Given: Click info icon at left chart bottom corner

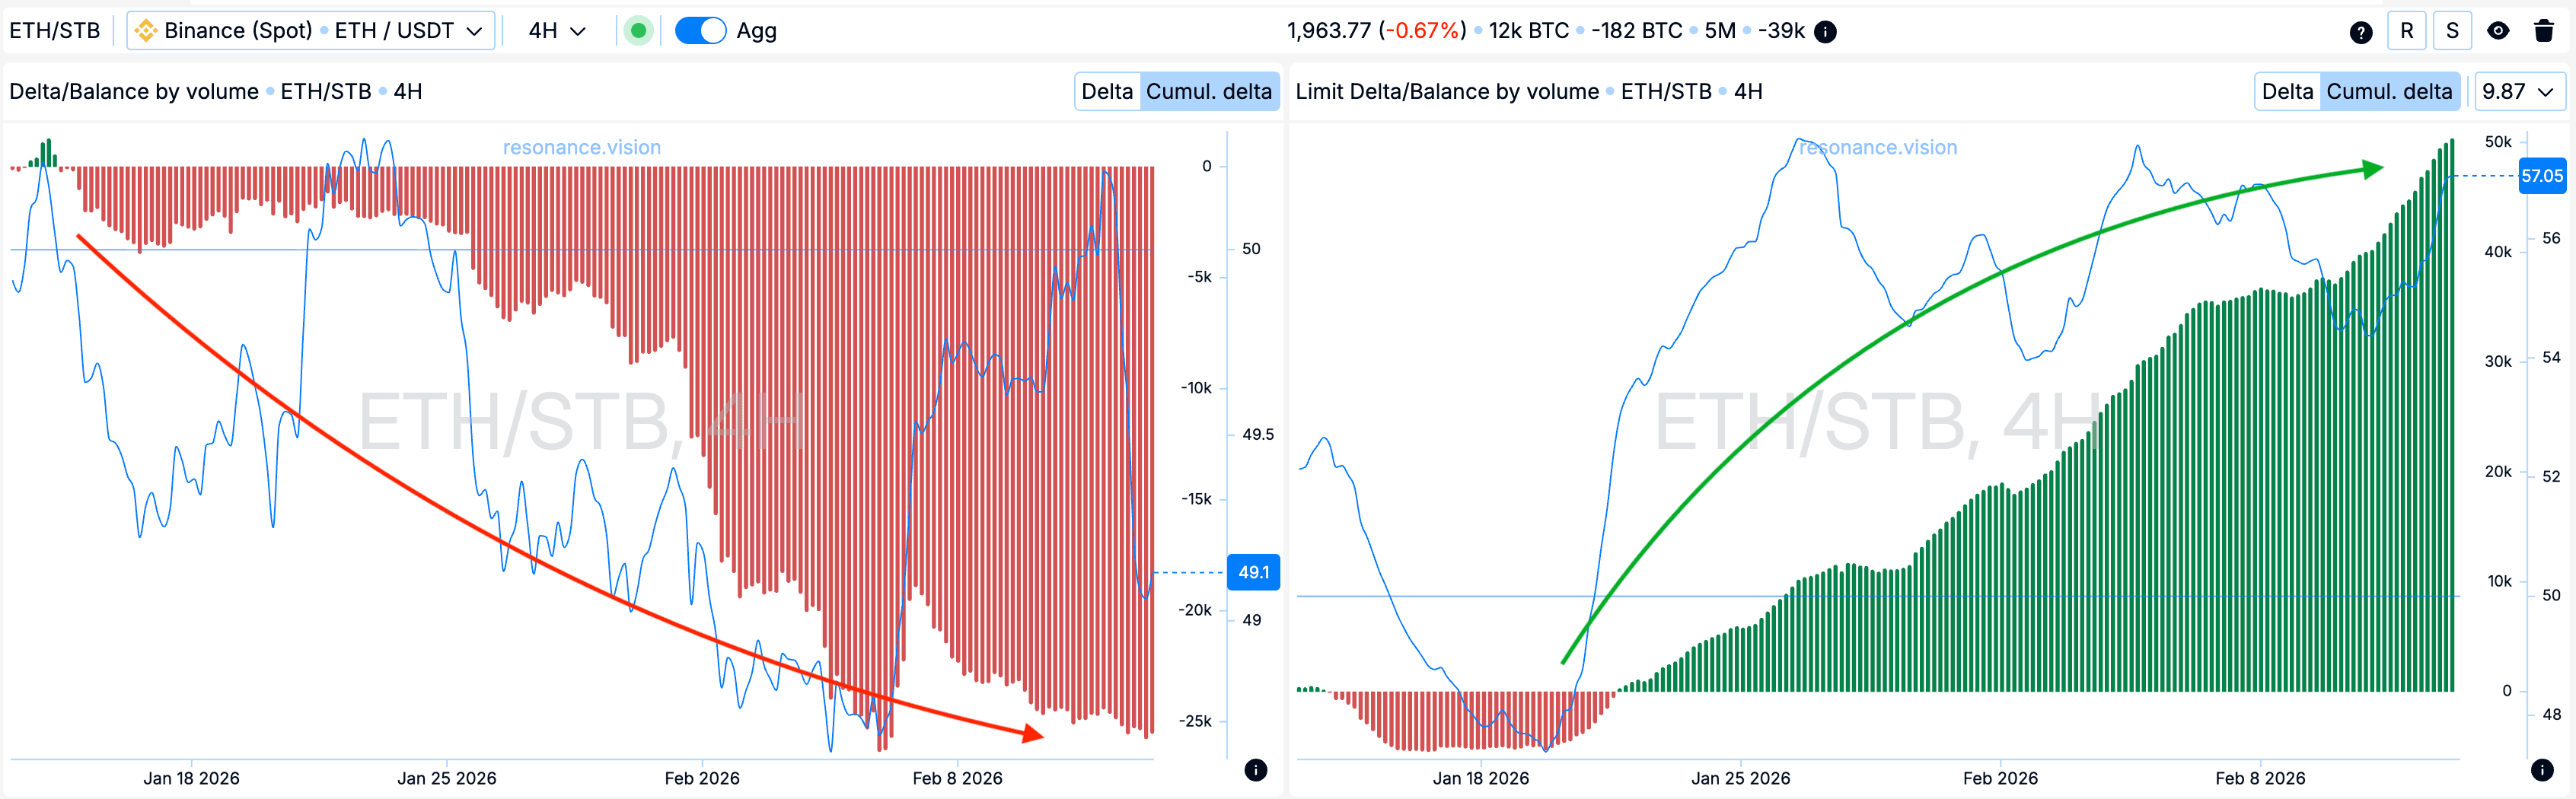Looking at the screenshot, I should point(1255,769).
